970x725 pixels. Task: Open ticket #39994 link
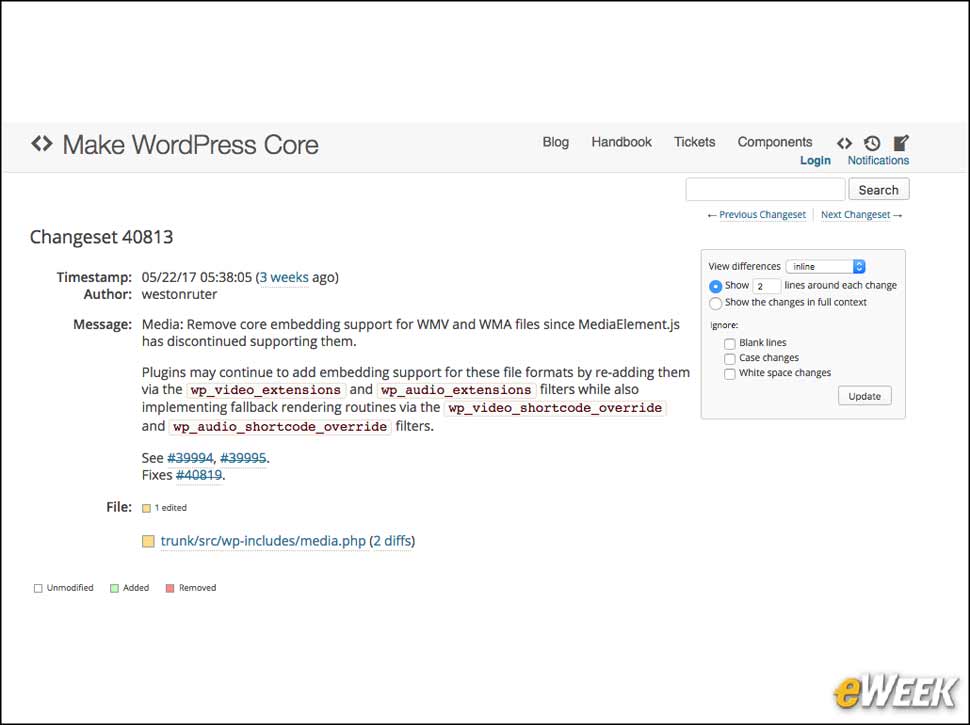tap(190, 458)
